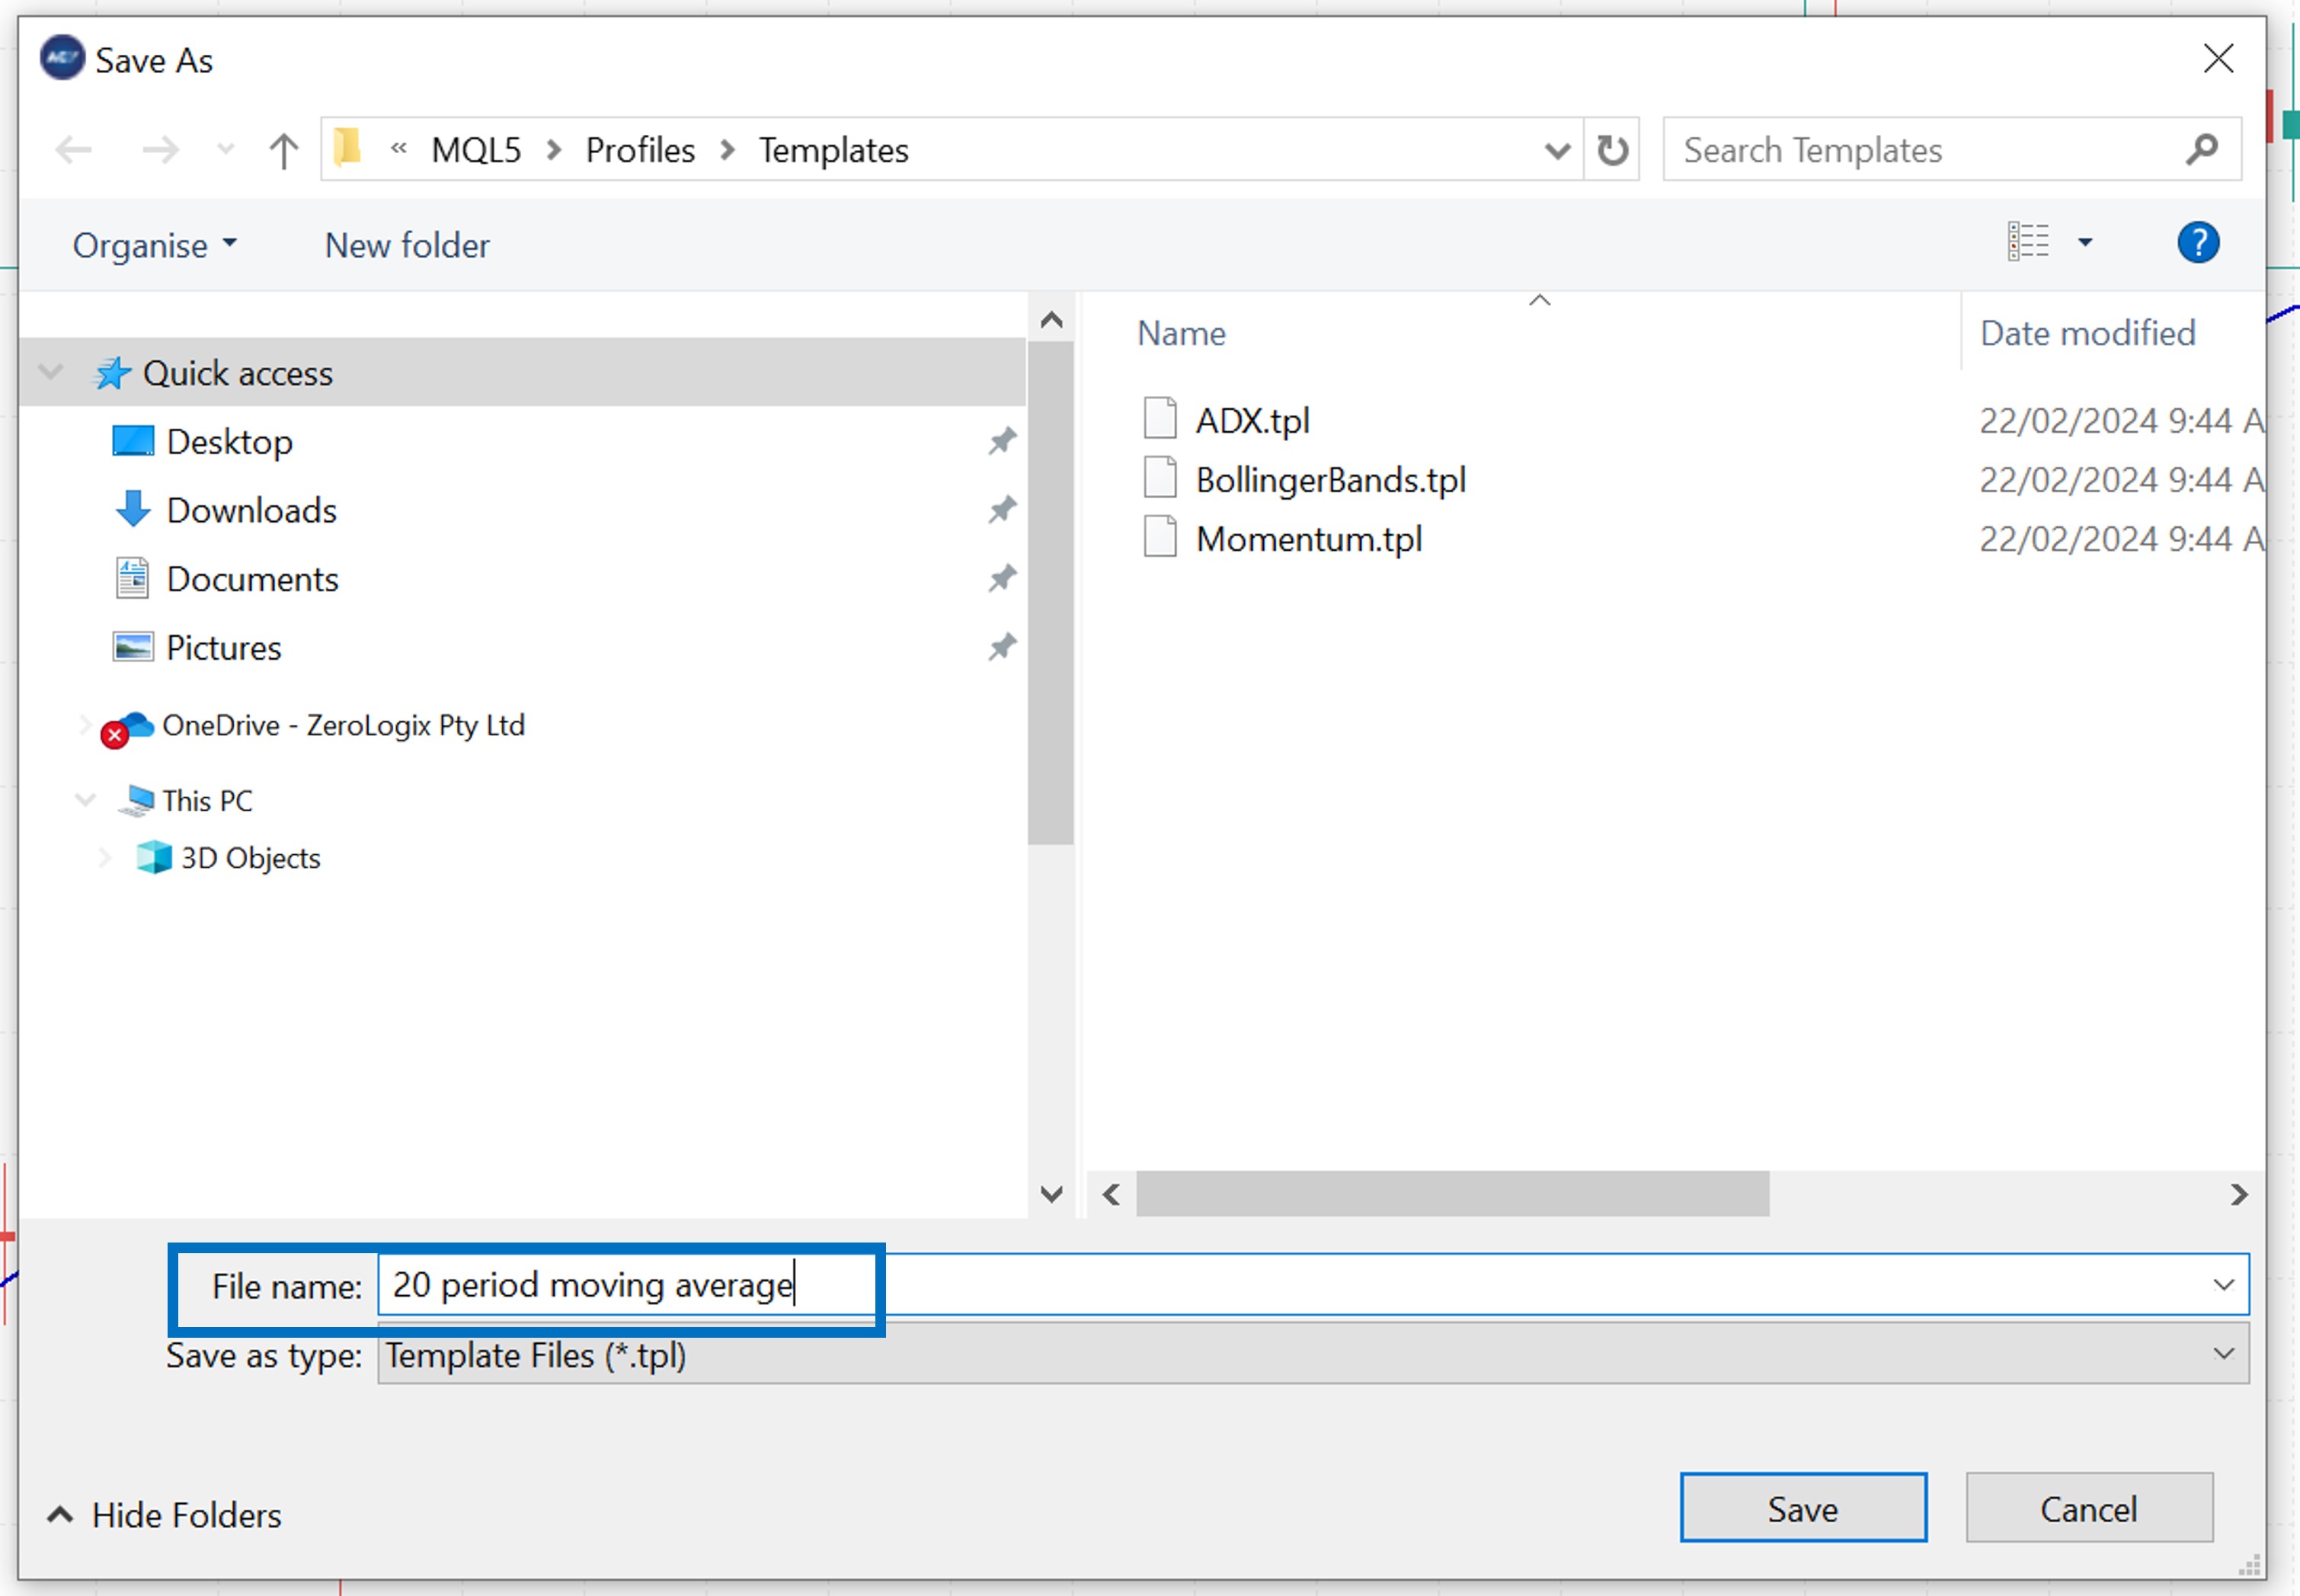Open the address bar path history dropdown

[1556, 151]
